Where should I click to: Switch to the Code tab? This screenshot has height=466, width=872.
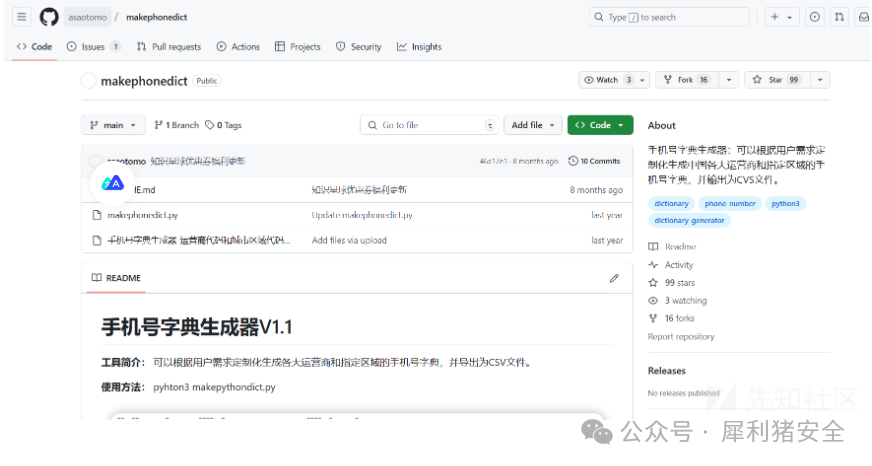(34, 47)
